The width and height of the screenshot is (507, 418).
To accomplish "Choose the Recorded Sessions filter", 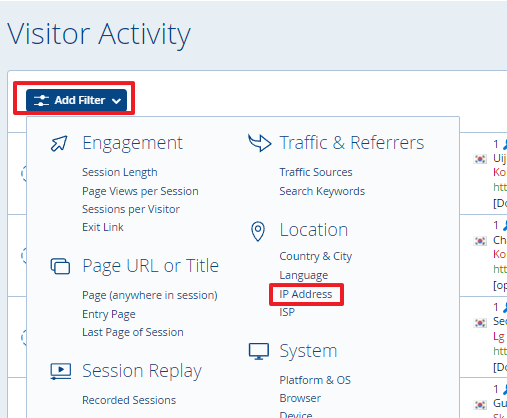I will tap(129, 400).
